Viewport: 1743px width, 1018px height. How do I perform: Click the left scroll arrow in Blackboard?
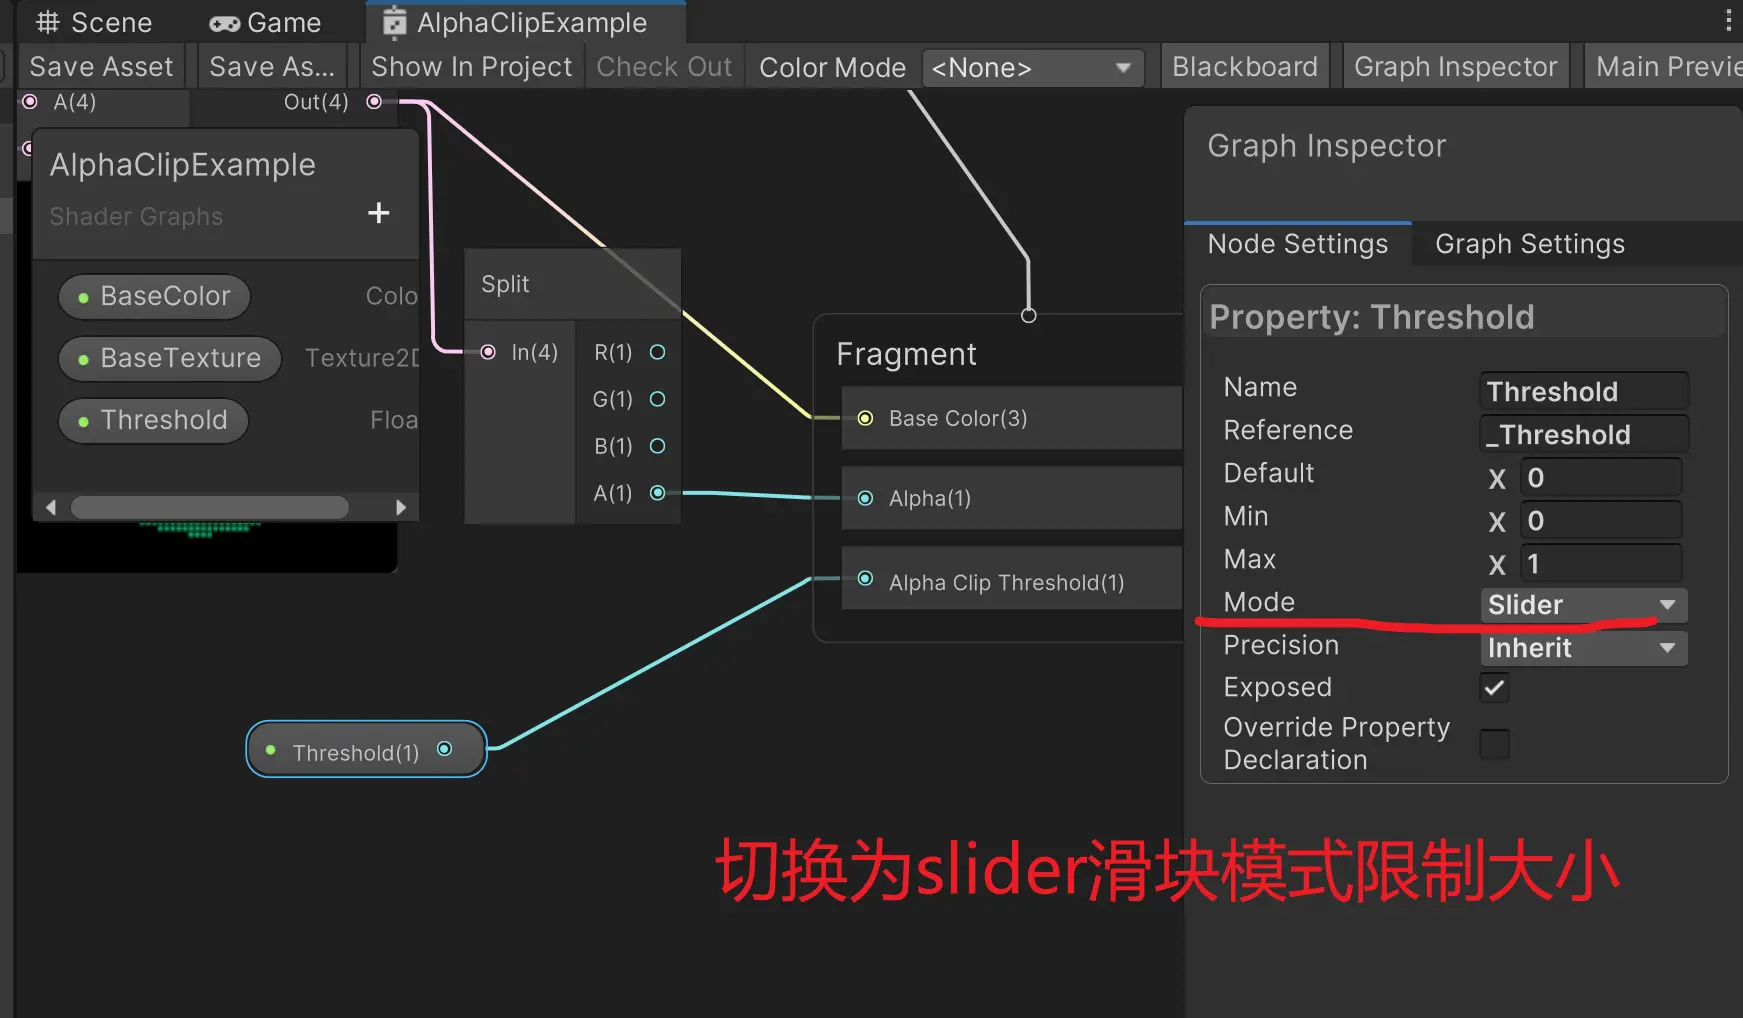(x=51, y=507)
